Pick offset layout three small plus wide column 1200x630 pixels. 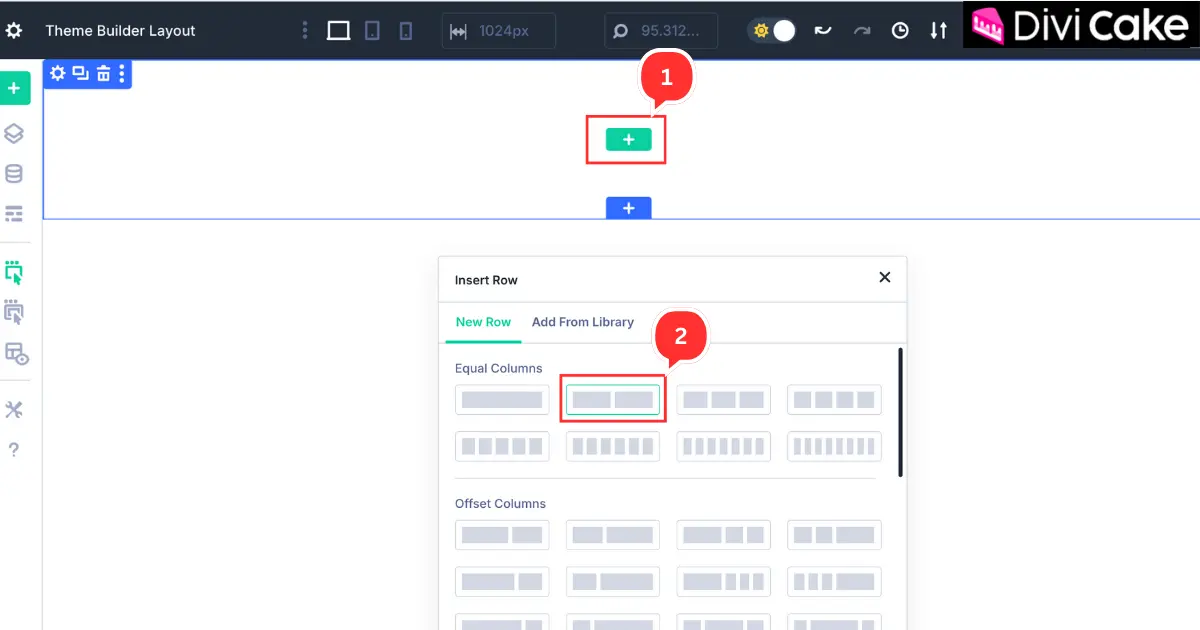click(x=834, y=581)
